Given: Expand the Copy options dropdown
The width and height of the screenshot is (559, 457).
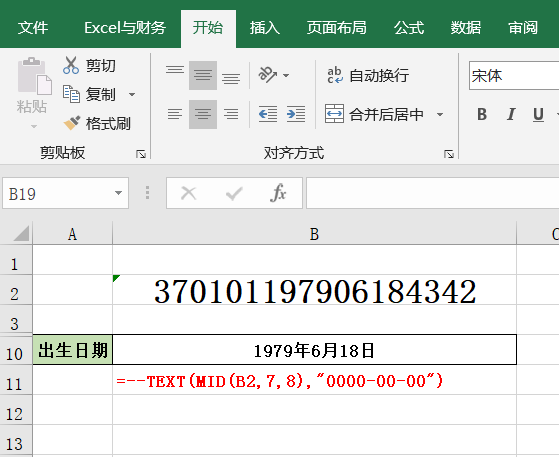Looking at the screenshot, I should 132,94.
